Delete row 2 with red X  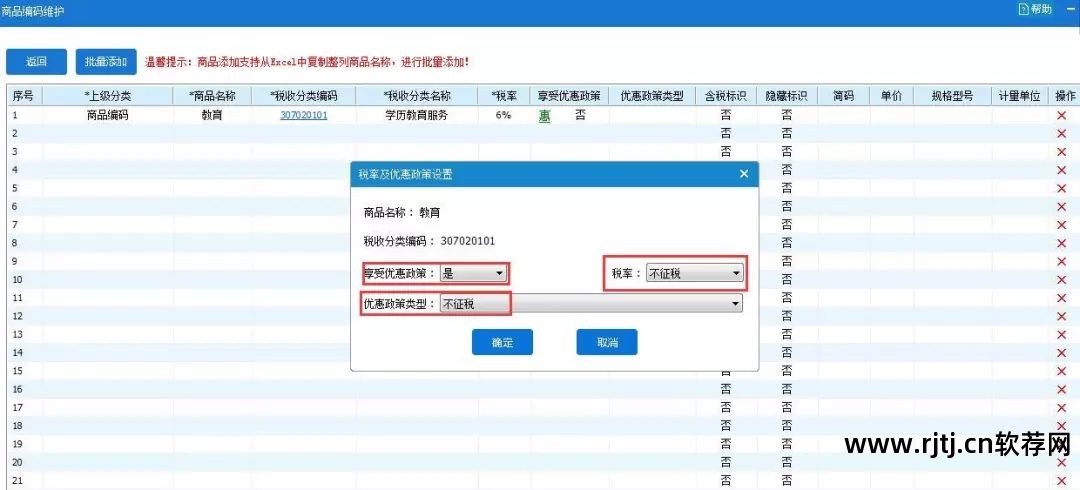[x=1061, y=134]
